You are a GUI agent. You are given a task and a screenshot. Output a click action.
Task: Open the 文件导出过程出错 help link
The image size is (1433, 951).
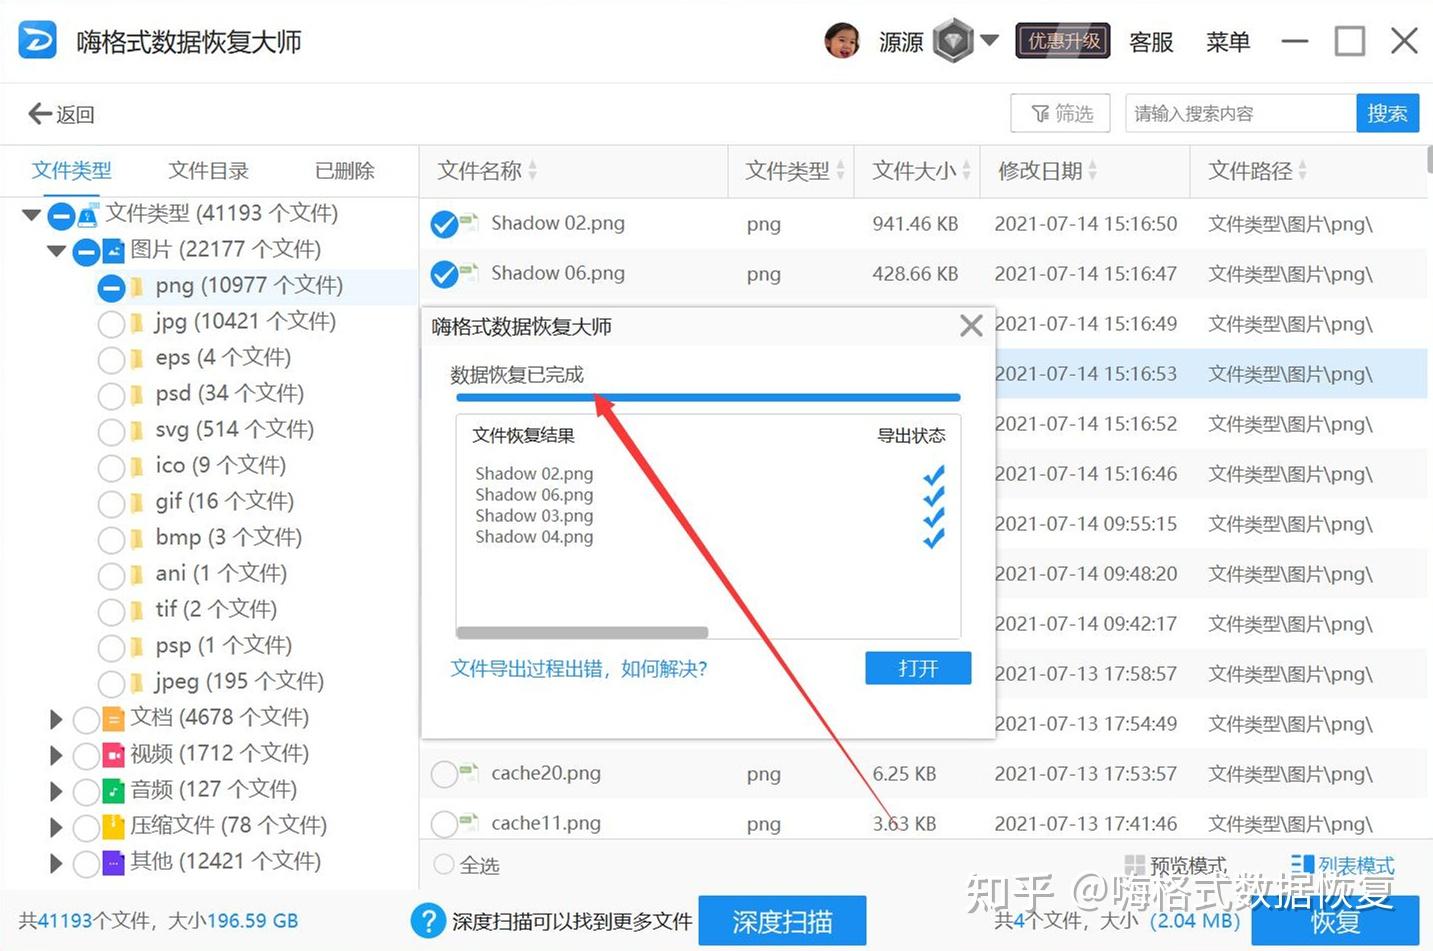578,669
